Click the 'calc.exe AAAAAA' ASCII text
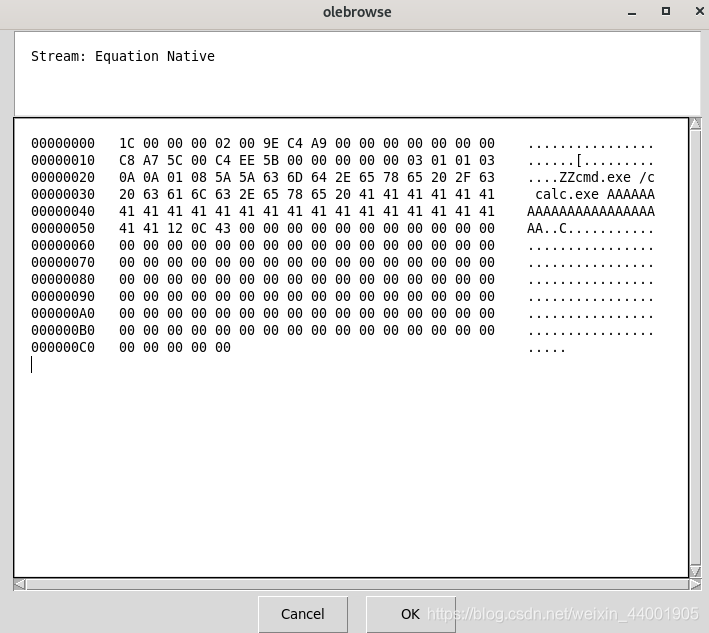 click(595, 194)
